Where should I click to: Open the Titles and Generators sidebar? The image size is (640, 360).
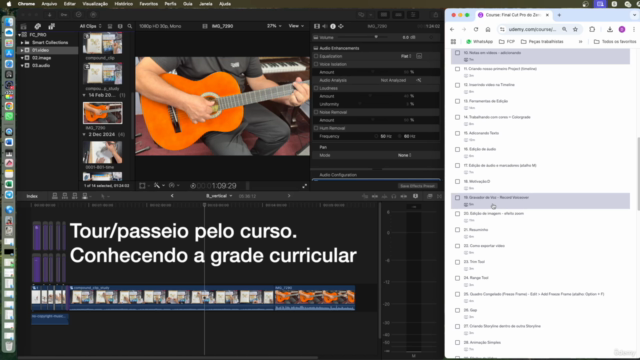(x=51, y=26)
